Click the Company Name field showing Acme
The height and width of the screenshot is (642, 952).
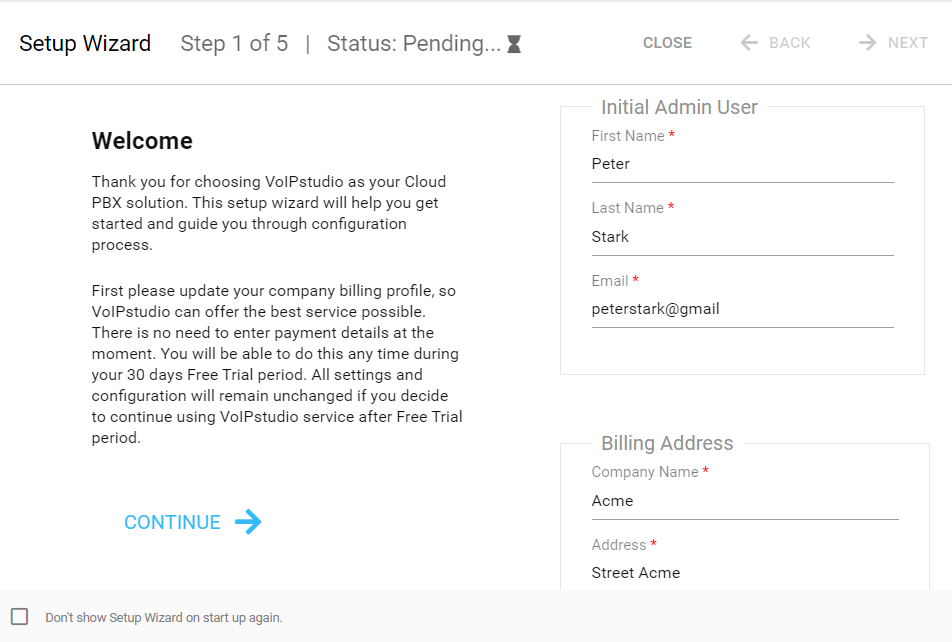coord(740,500)
